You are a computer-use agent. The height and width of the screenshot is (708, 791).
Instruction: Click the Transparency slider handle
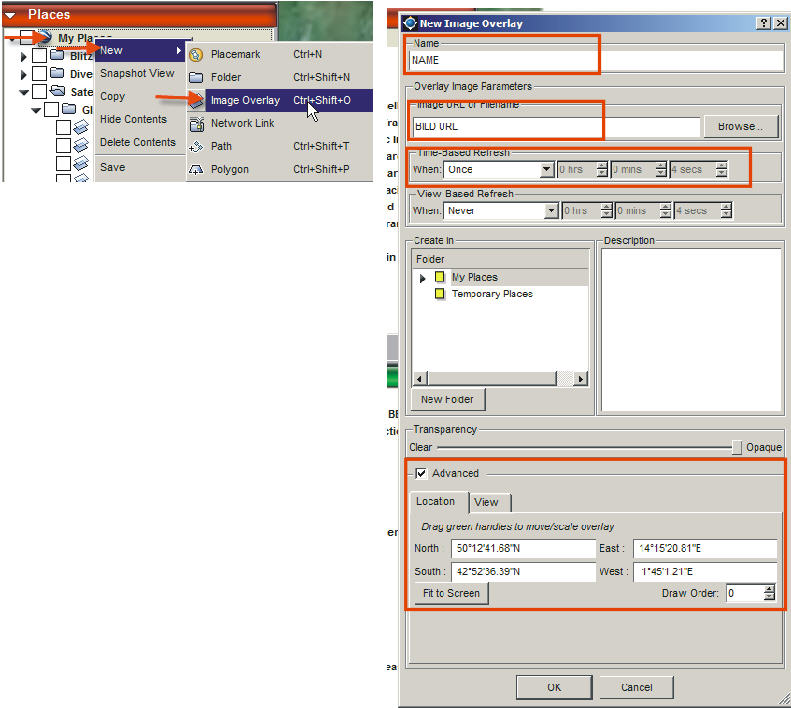[737, 448]
